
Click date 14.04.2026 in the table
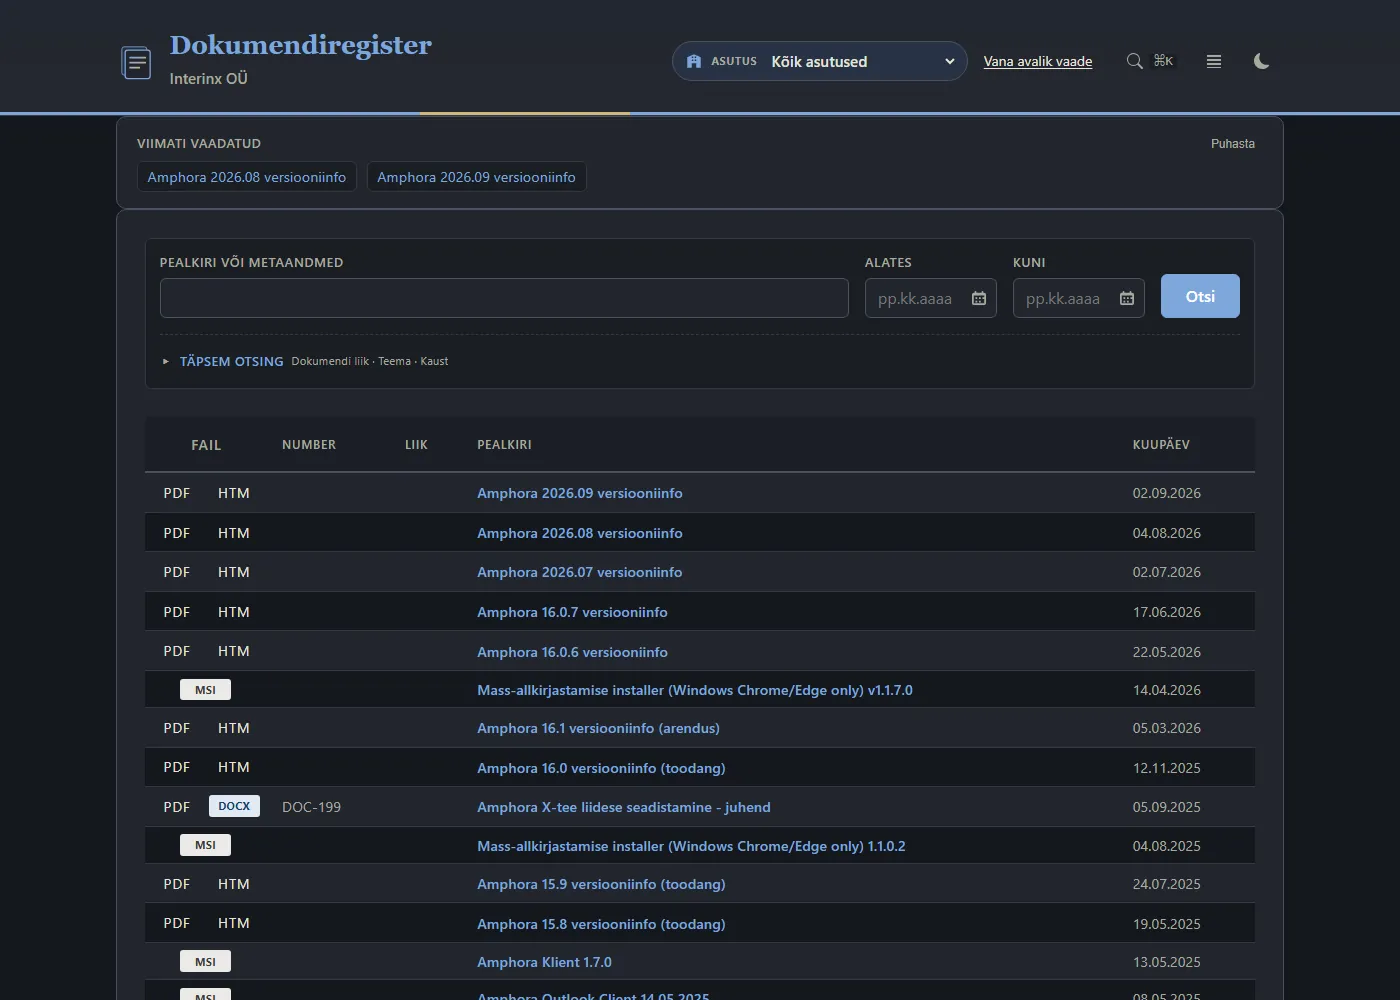tap(1167, 690)
